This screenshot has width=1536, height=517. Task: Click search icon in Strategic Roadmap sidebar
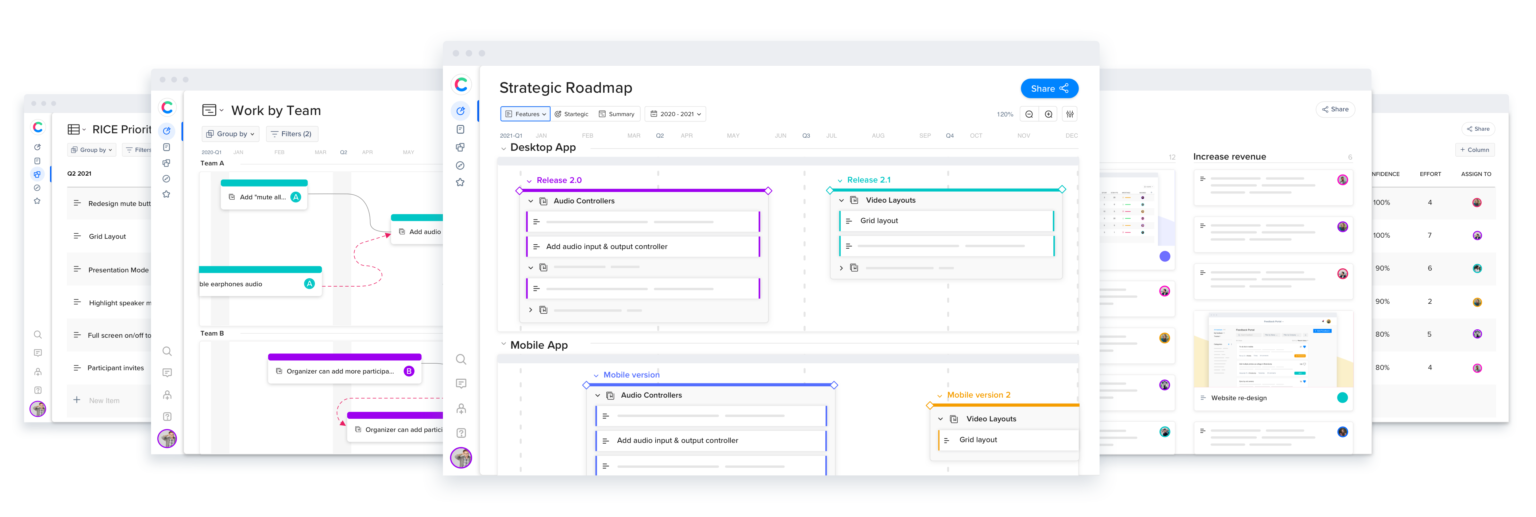click(461, 359)
